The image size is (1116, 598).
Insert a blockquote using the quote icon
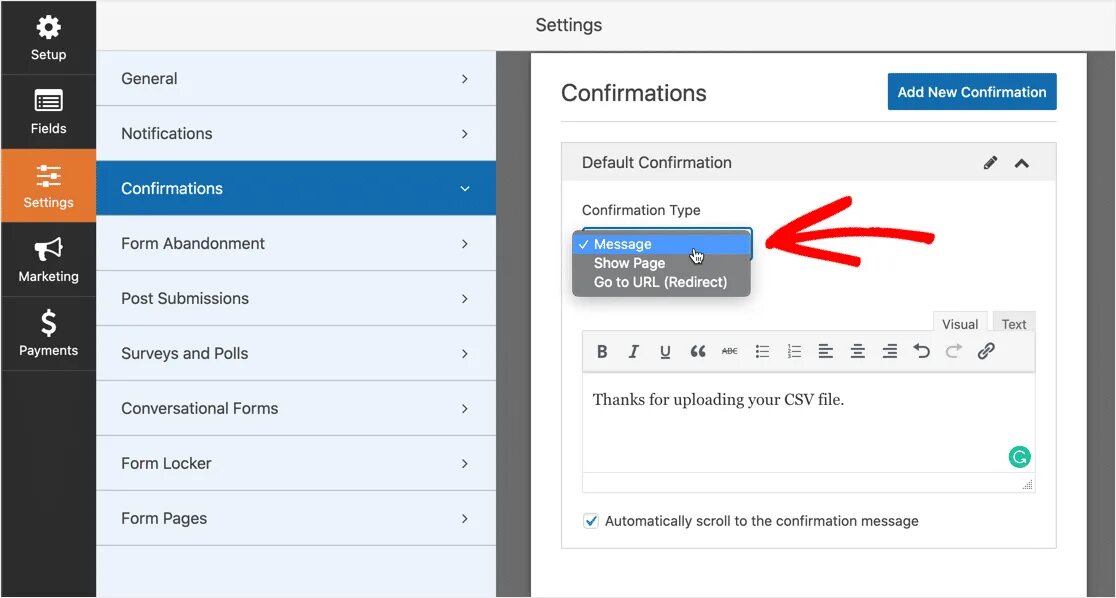pyautogui.click(x=698, y=351)
